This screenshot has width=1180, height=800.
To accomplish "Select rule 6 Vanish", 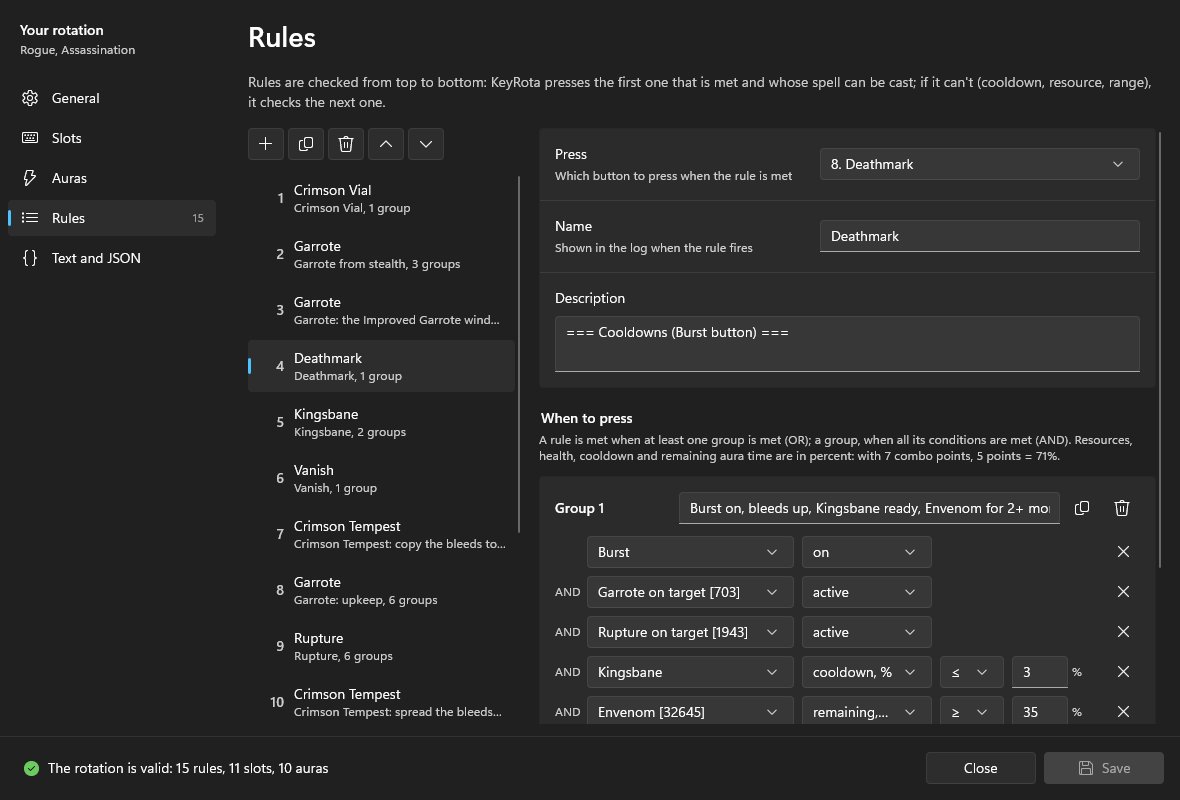I will click(382, 478).
